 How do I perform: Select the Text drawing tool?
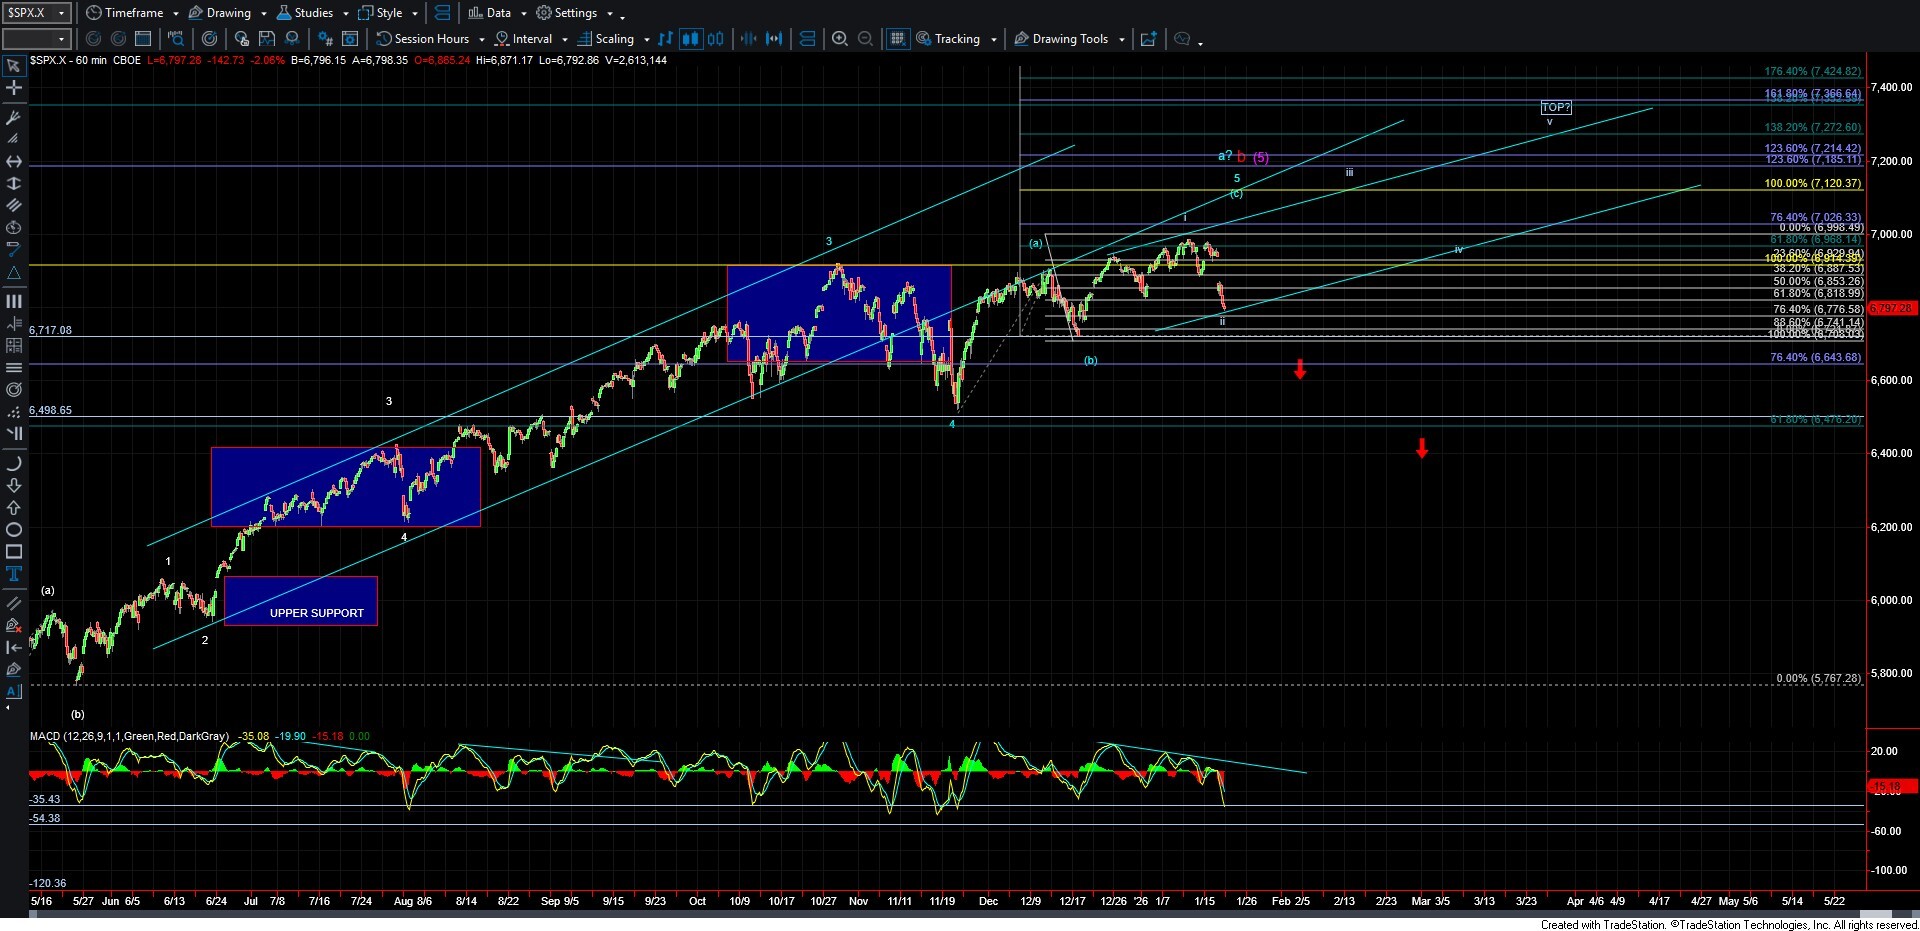14,574
